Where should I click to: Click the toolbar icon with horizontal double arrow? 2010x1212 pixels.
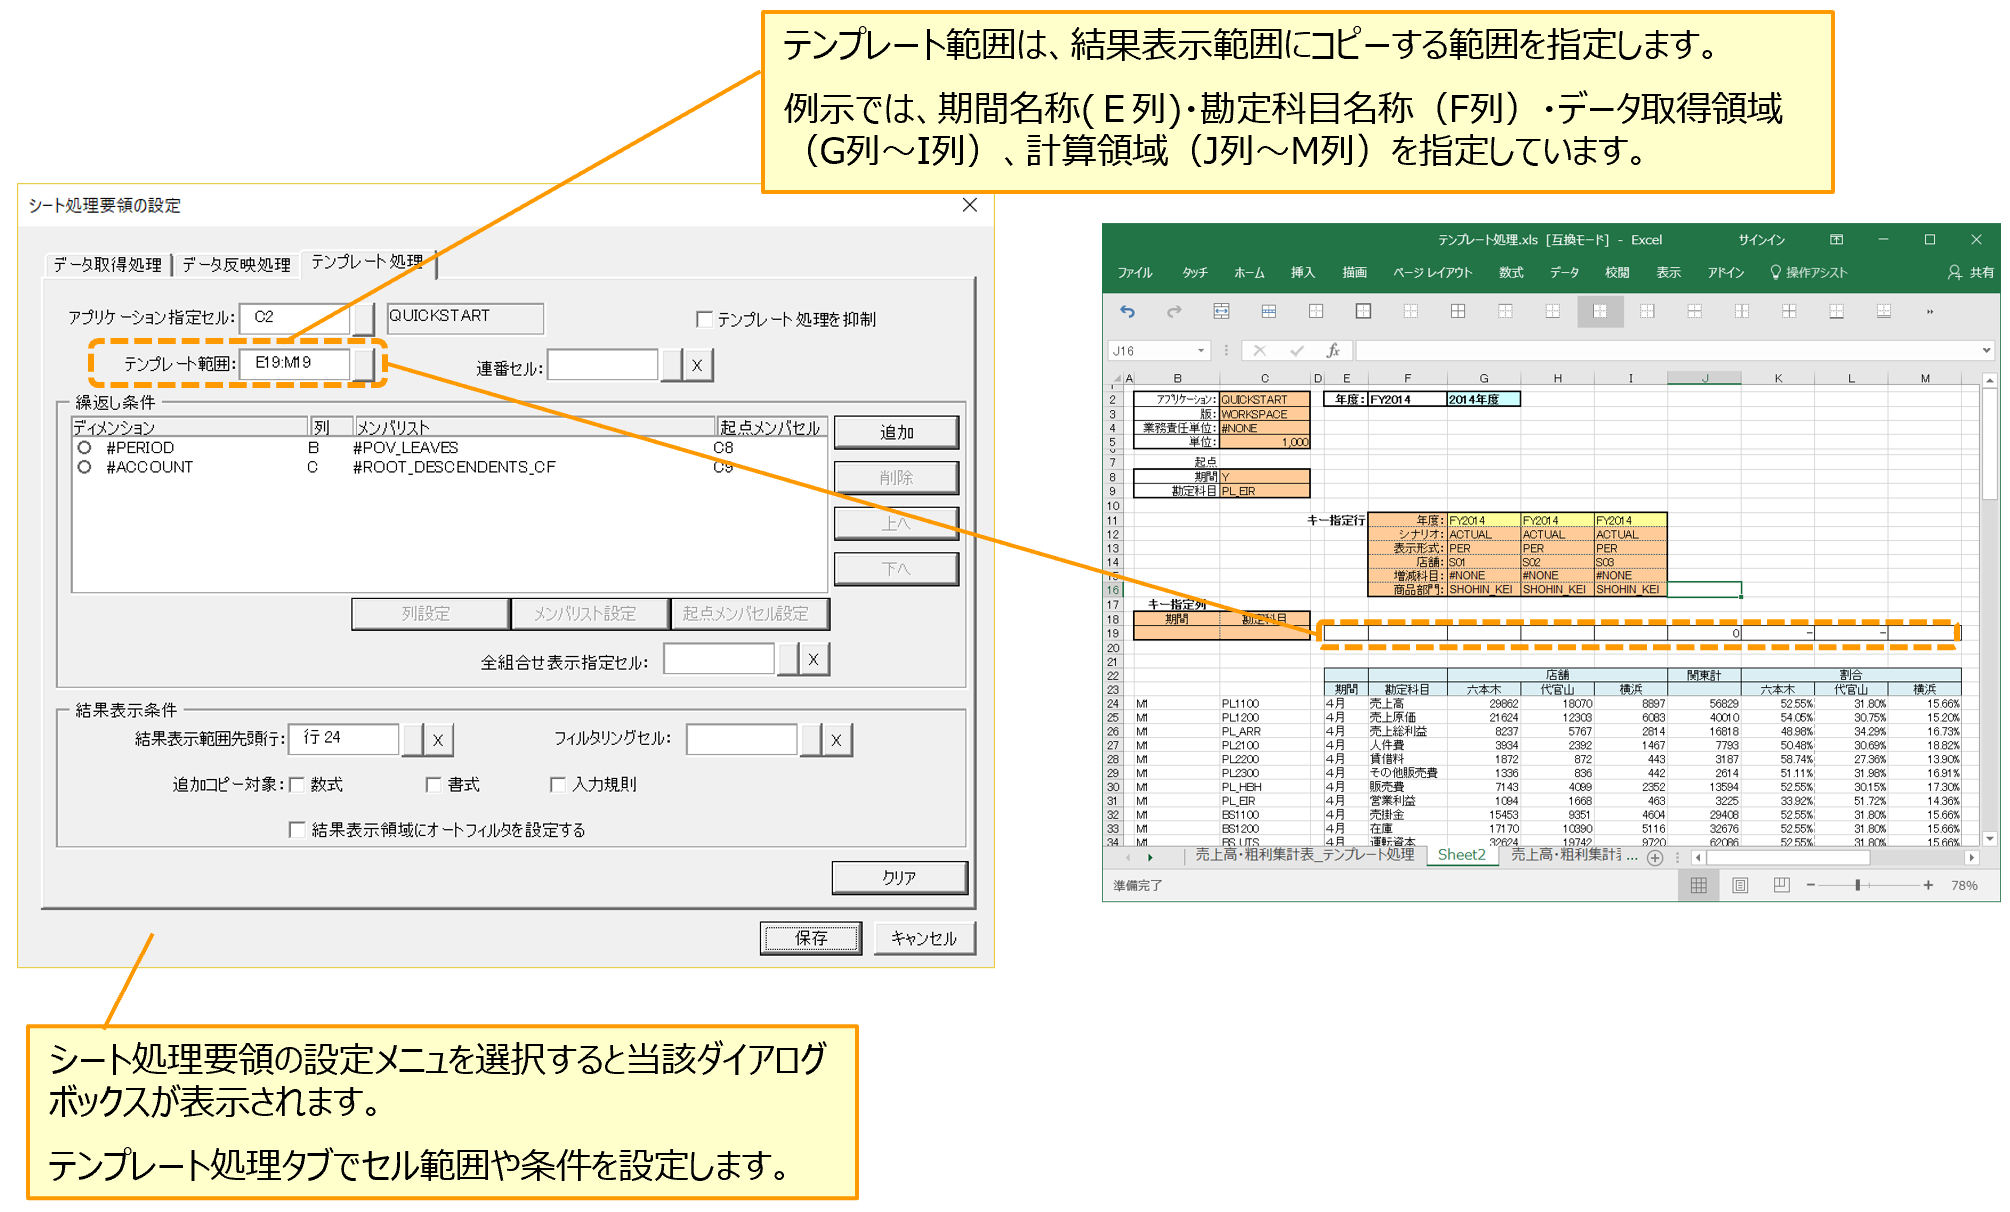tap(1222, 312)
